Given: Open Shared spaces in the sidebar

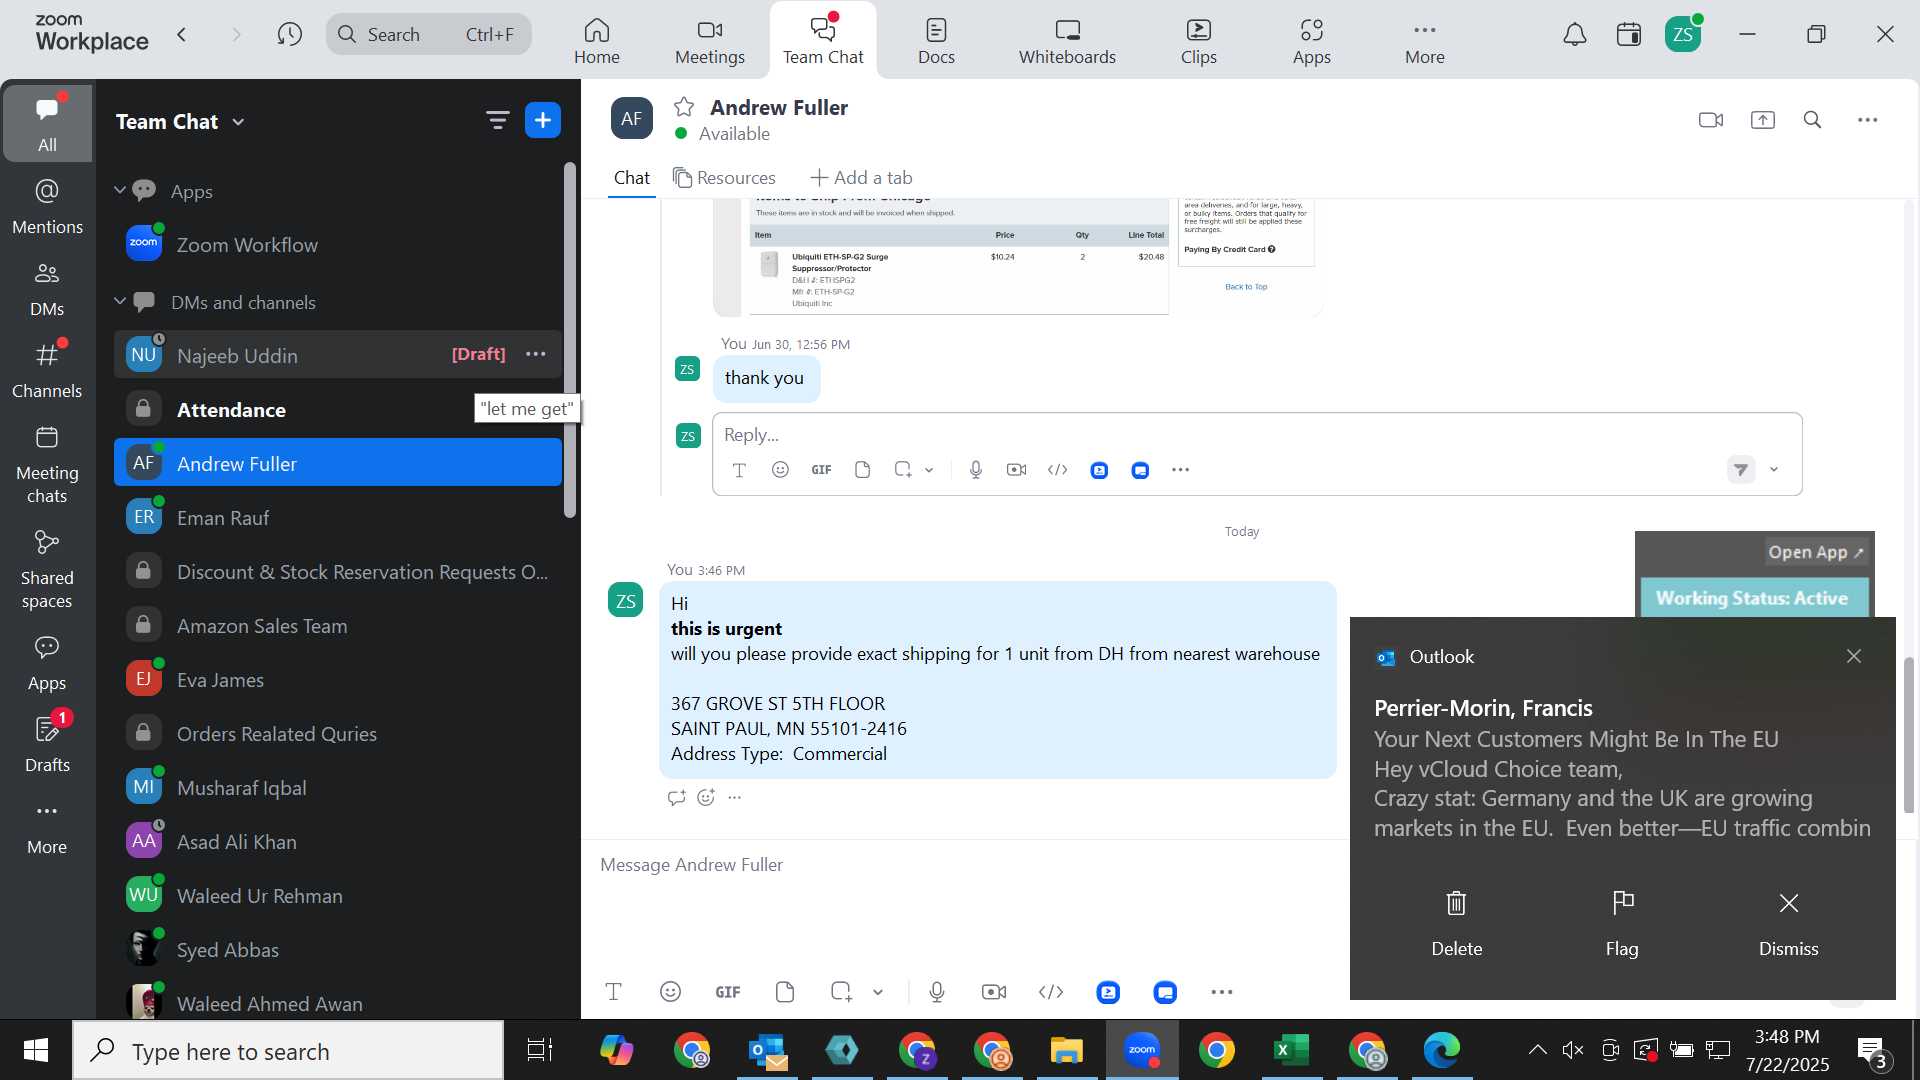Looking at the screenshot, I should coord(47,570).
